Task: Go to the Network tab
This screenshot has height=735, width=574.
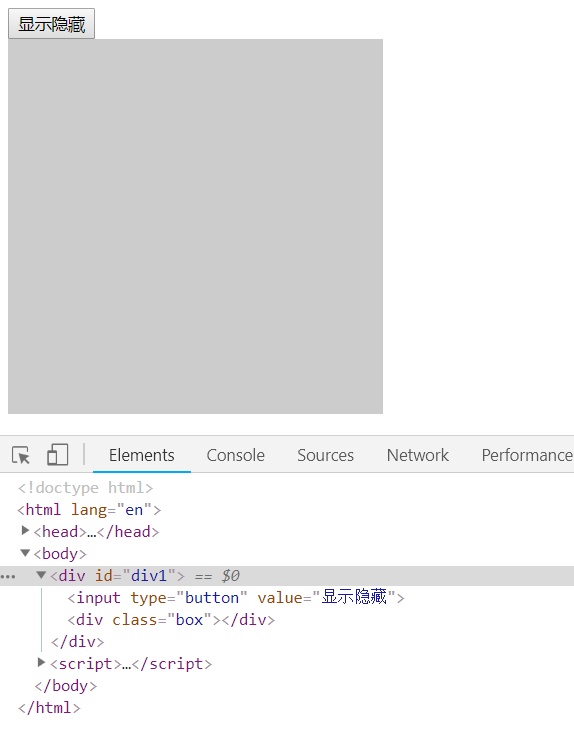Action: coord(417,455)
